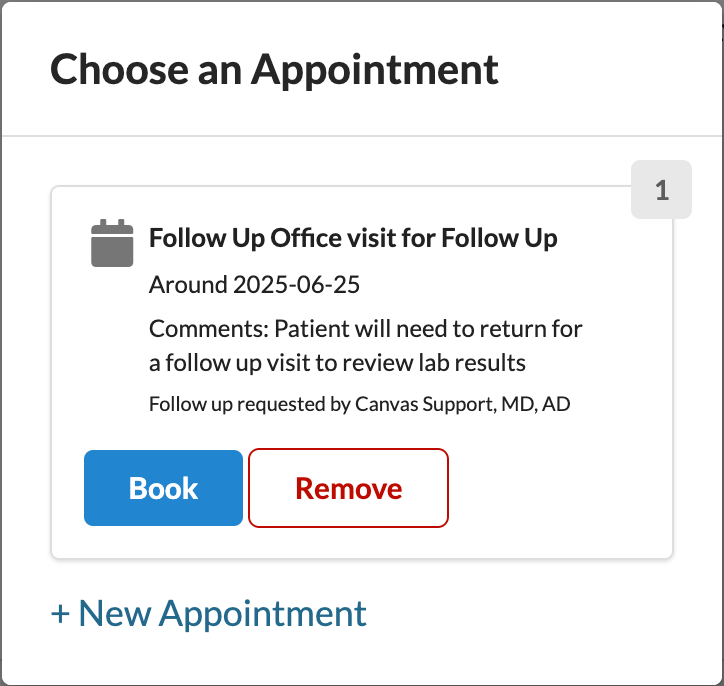724x686 pixels.
Task: Click the Follow up requested by line
Action: (x=359, y=405)
